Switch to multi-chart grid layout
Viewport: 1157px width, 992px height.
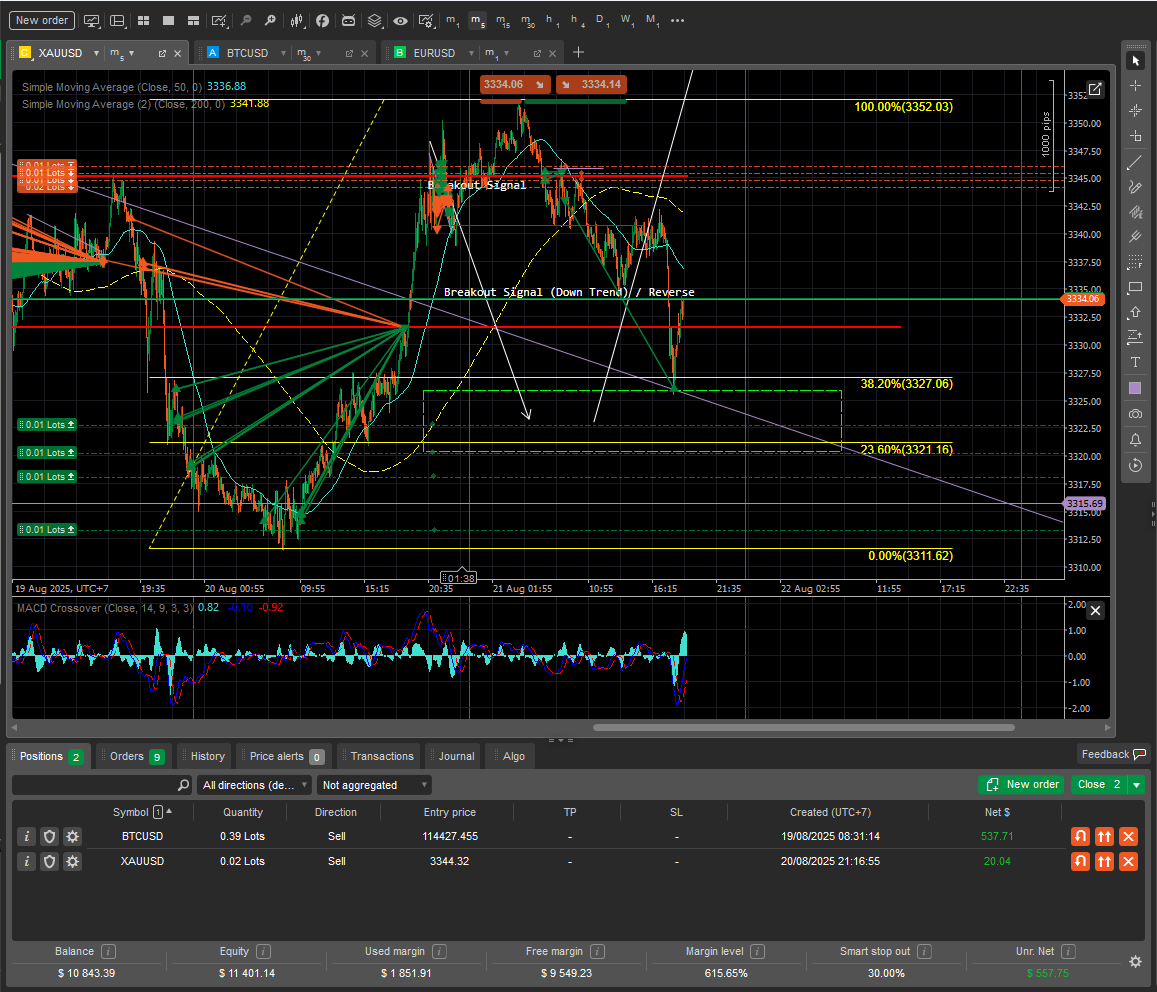[x=144, y=21]
